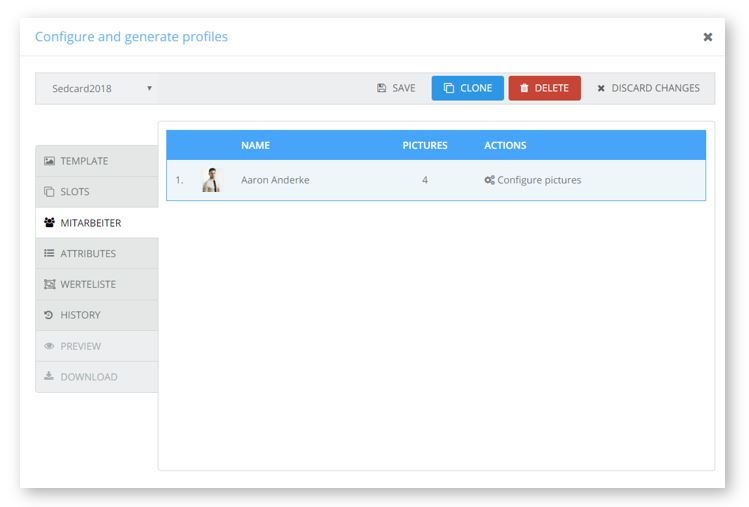
Task: Close the Configure and generate profiles dialog
Action: tap(707, 37)
